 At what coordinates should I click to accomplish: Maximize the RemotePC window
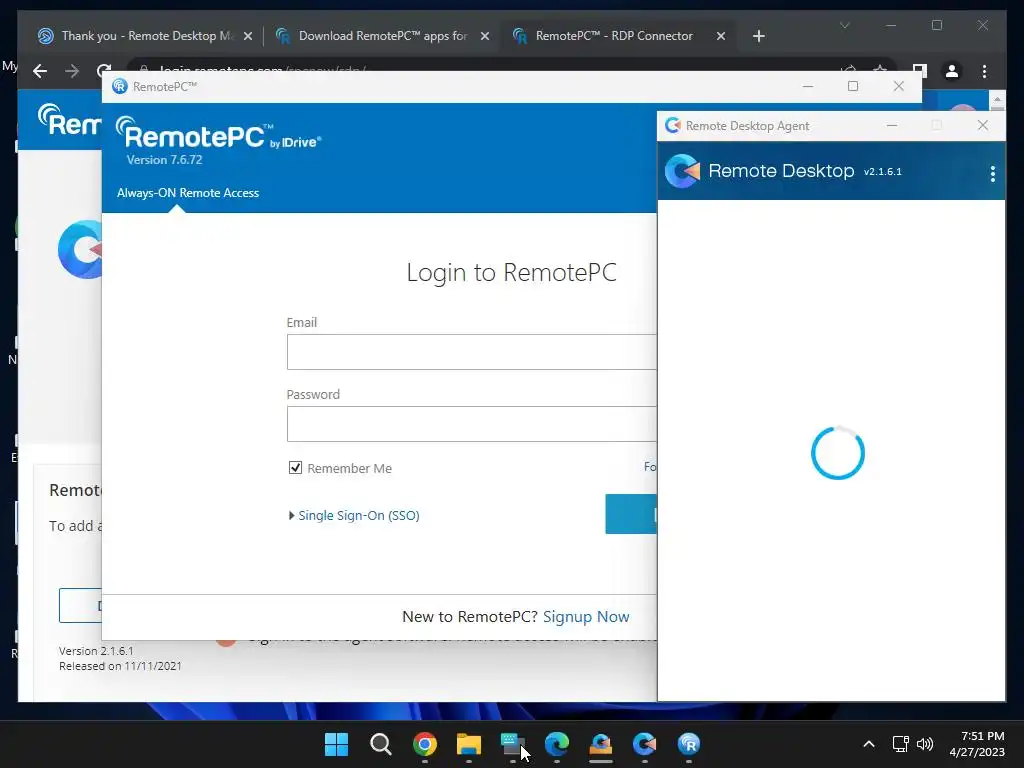point(853,86)
